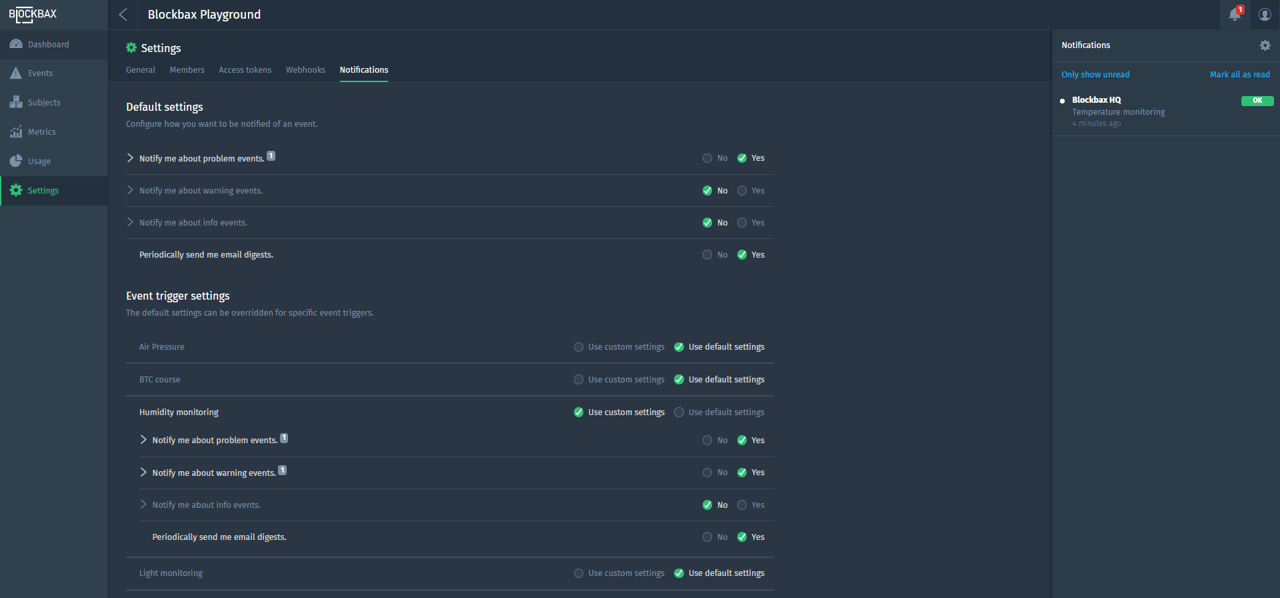Open the user profile icon

[x=1264, y=14]
